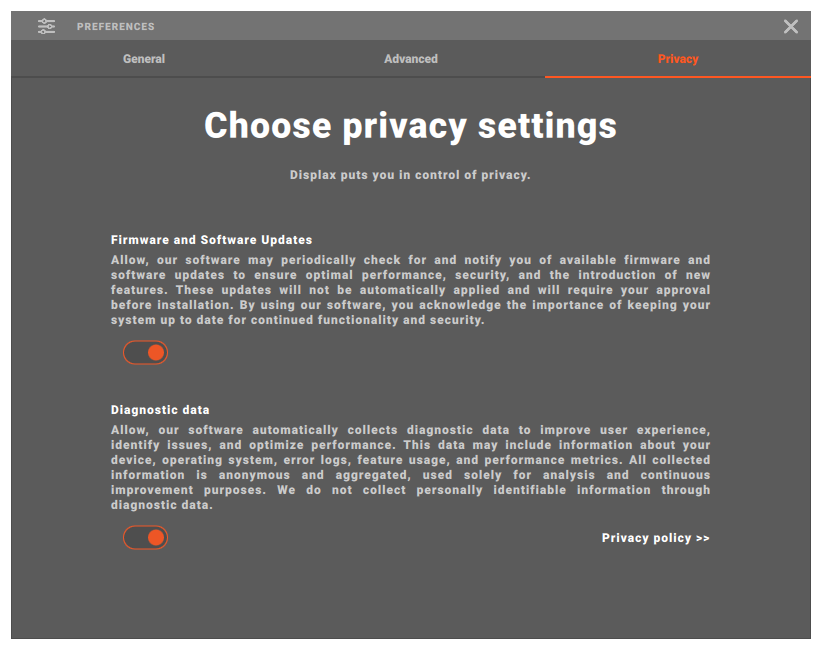This screenshot has width=821, height=651.
Task: Disable the Firmware and Software Updates toggle
Action: coord(145,352)
